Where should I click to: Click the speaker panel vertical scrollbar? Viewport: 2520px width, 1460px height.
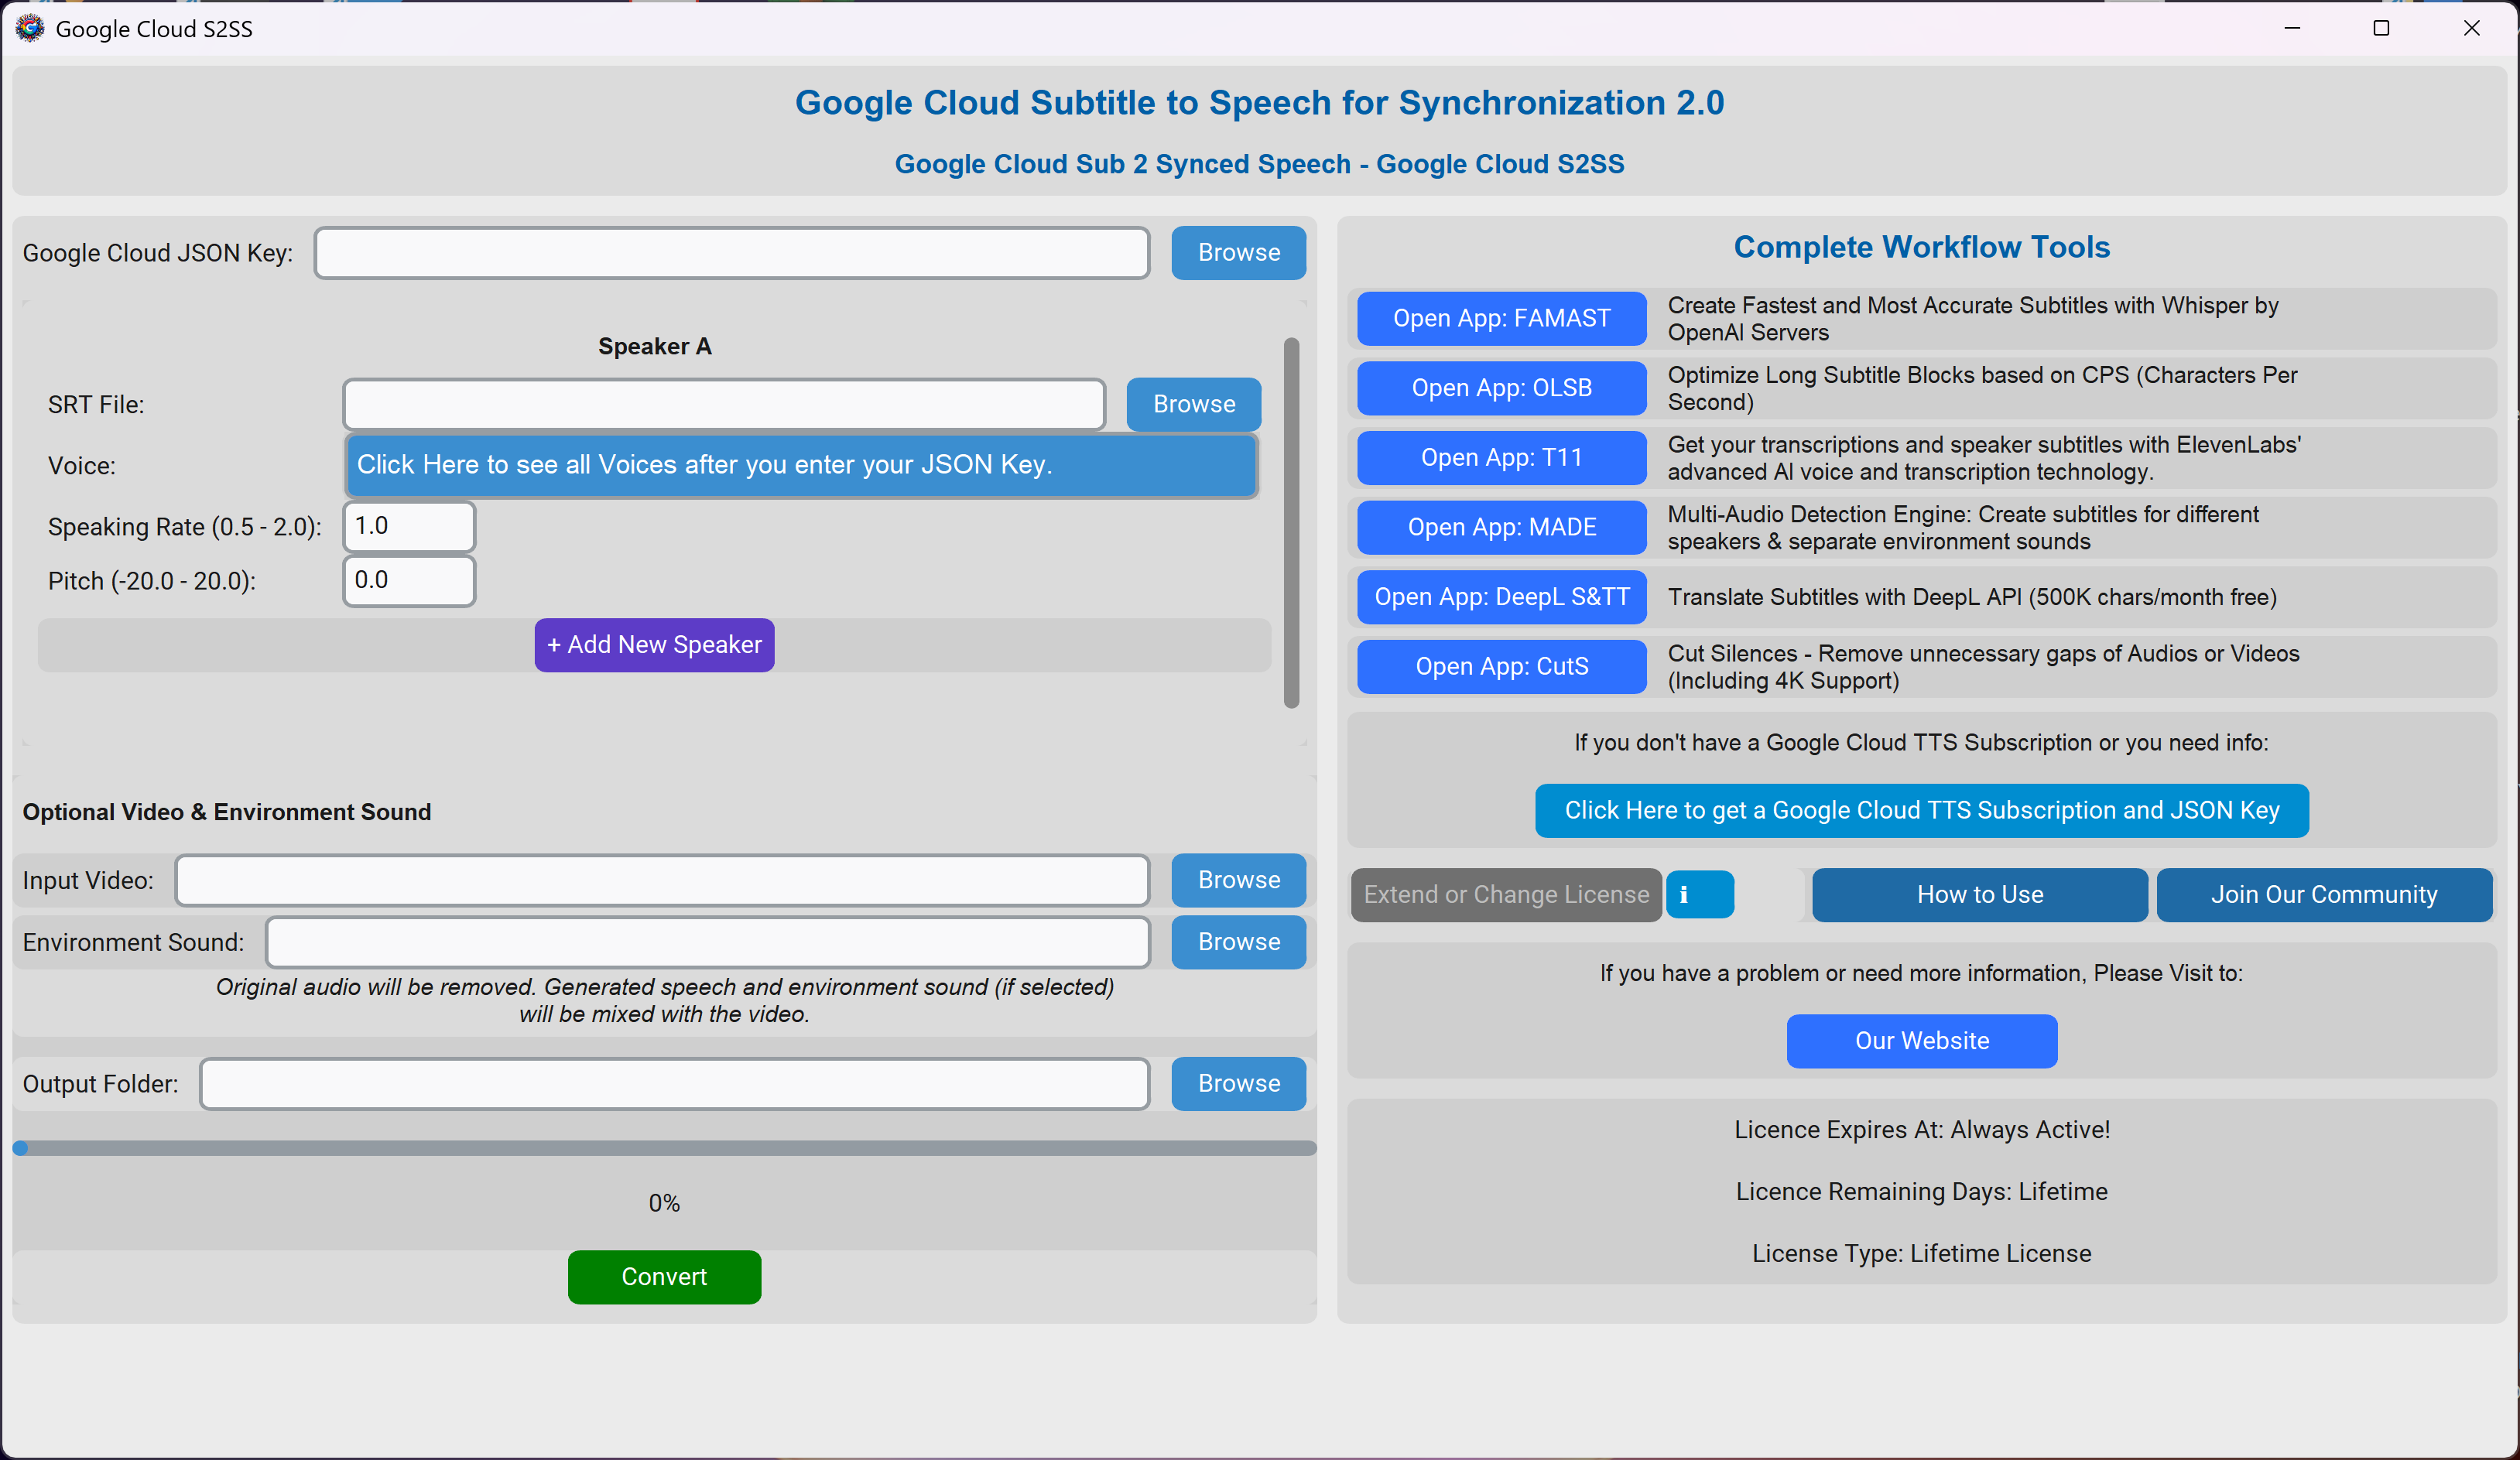[1291, 523]
